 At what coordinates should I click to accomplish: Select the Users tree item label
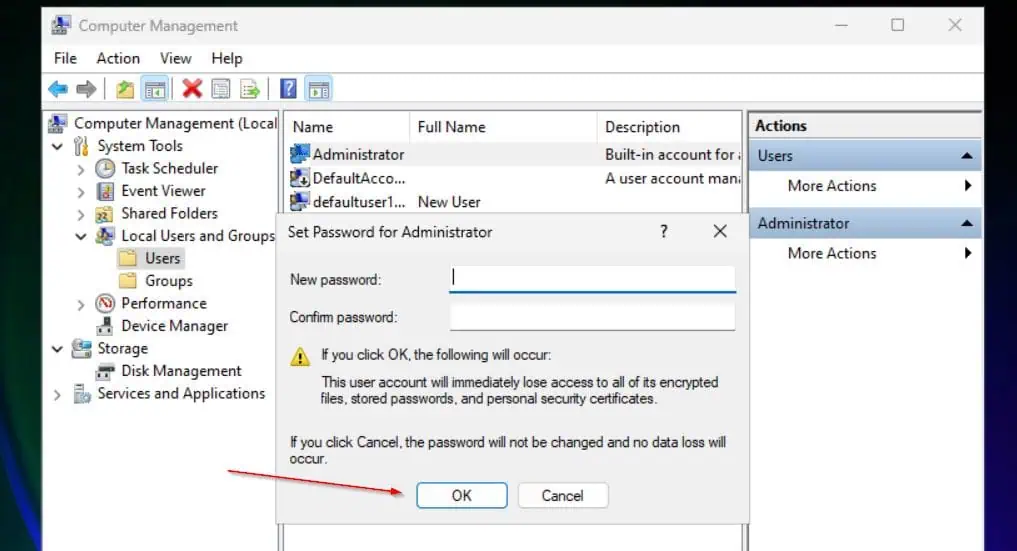(162, 258)
